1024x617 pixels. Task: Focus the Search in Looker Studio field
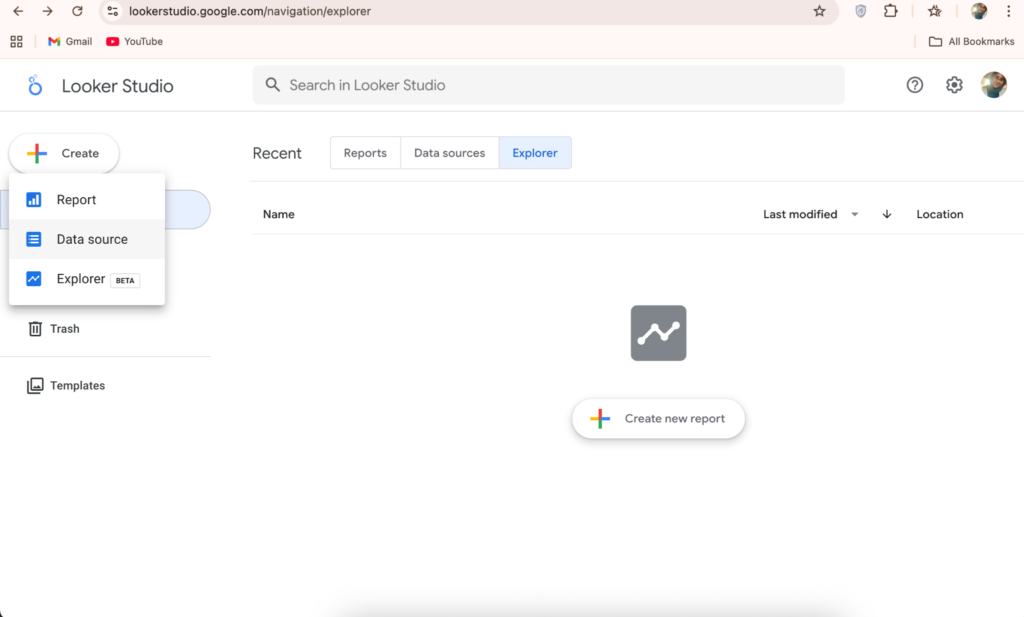coord(548,85)
